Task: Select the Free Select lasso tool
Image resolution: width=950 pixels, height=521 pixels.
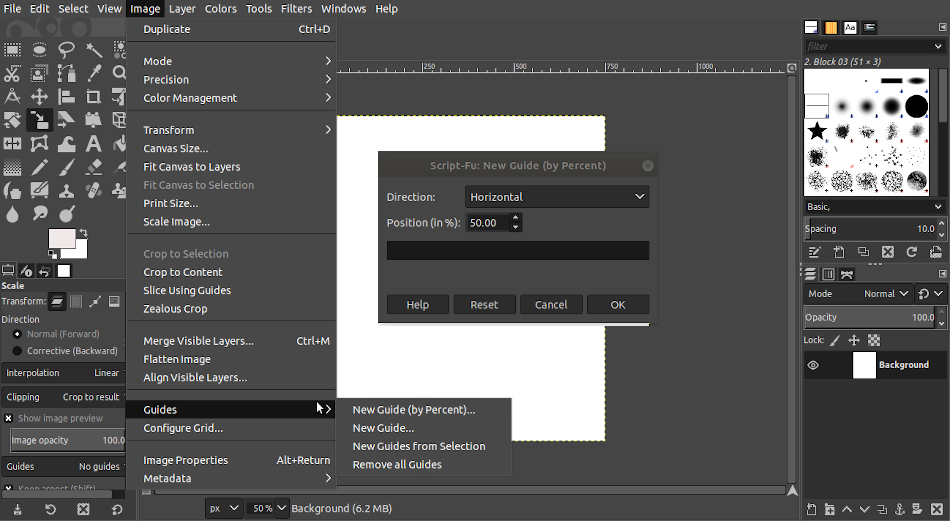Action: (x=66, y=50)
